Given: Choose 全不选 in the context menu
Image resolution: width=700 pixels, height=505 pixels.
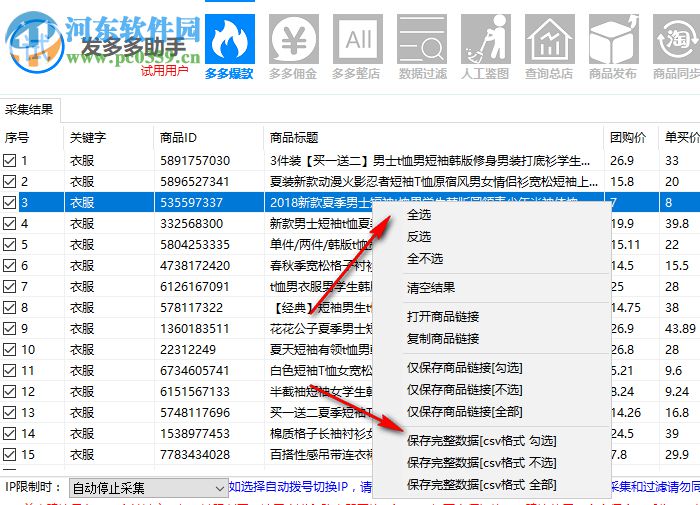Looking at the screenshot, I should tap(425, 259).
